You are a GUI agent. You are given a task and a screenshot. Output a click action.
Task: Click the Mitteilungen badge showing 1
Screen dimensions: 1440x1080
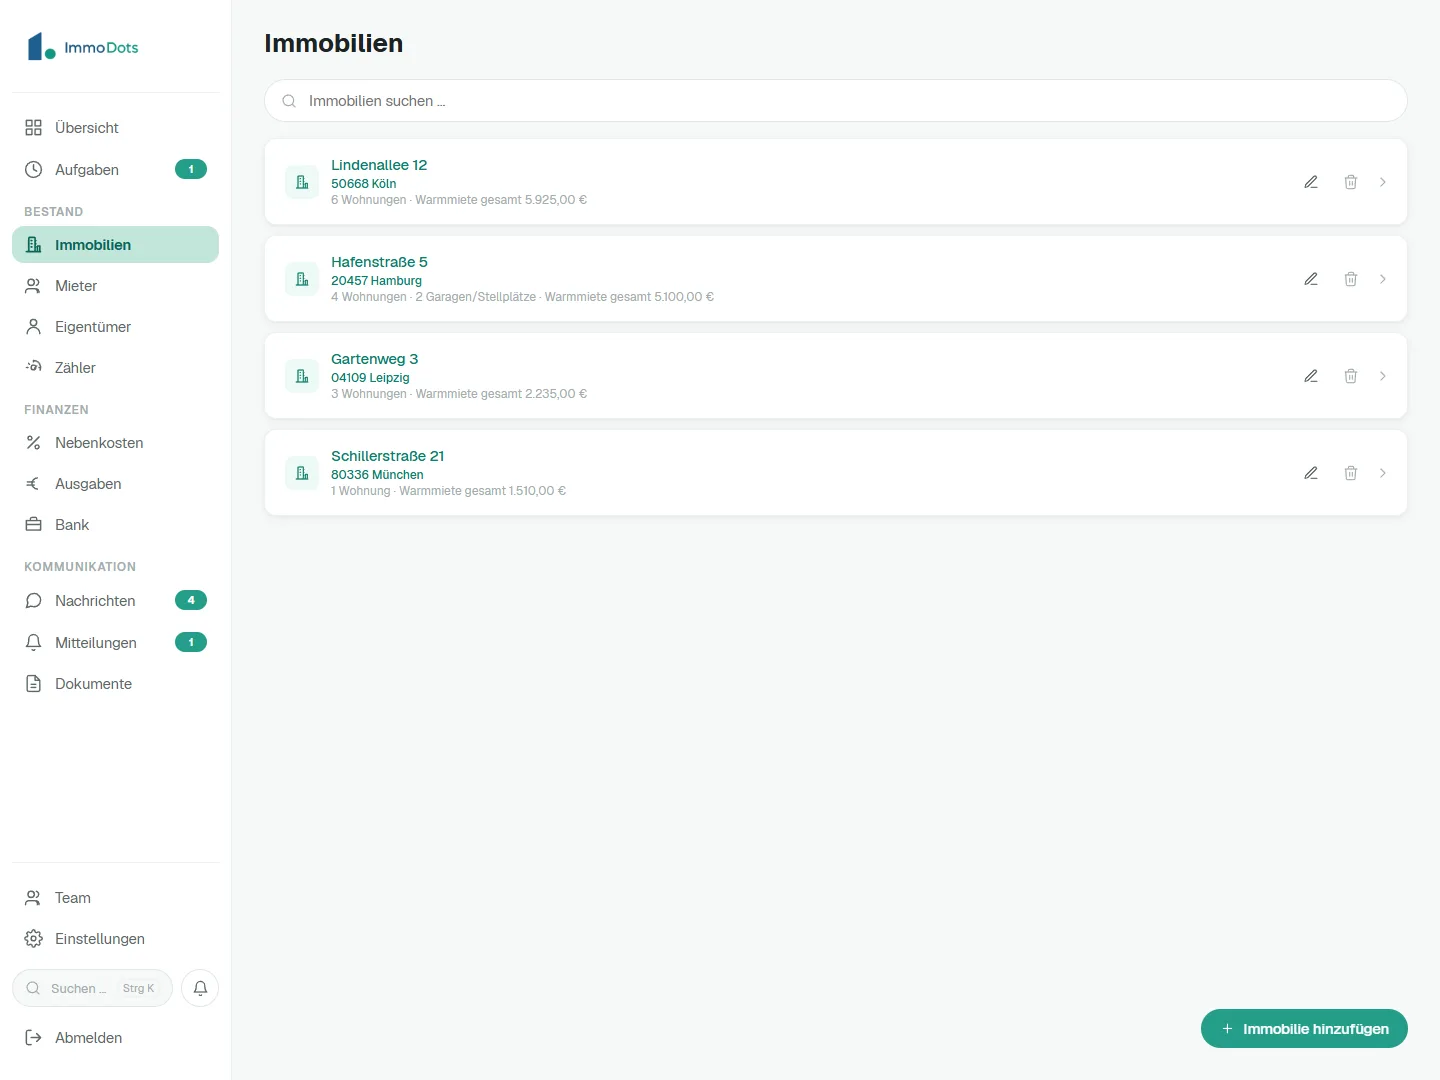tap(191, 642)
